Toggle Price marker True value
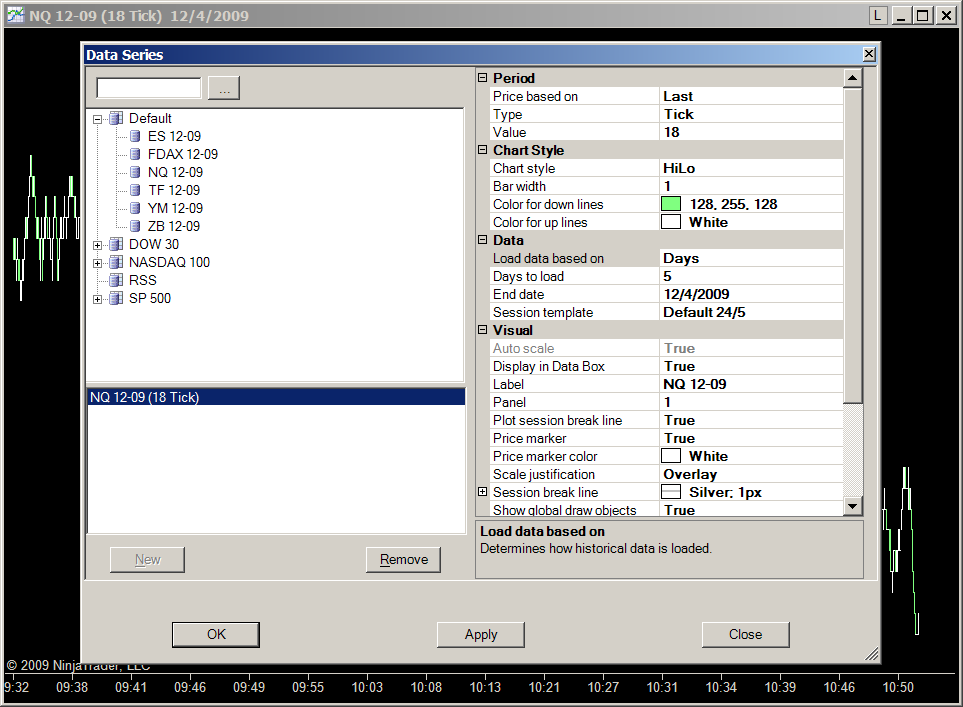This screenshot has width=963, height=707. [x=751, y=438]
